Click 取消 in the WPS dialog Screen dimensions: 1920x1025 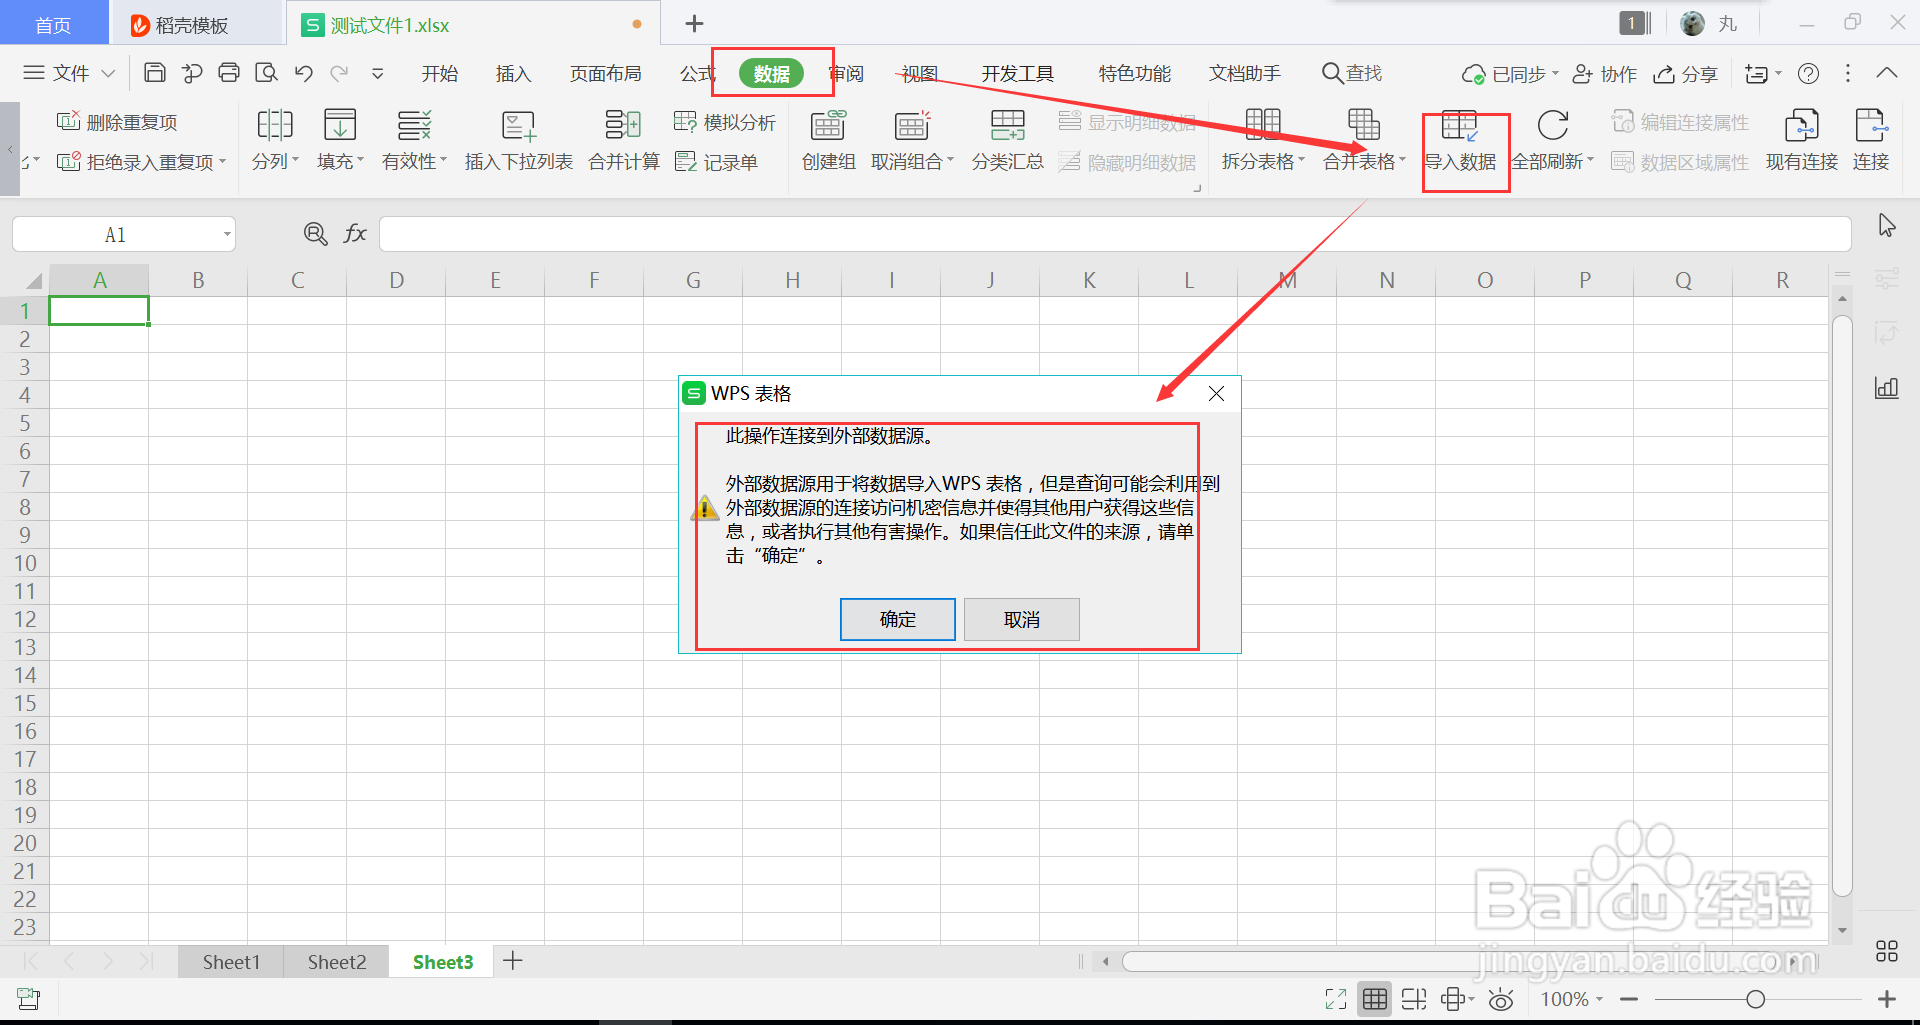pyautogui.click(x=1021, y=619)
